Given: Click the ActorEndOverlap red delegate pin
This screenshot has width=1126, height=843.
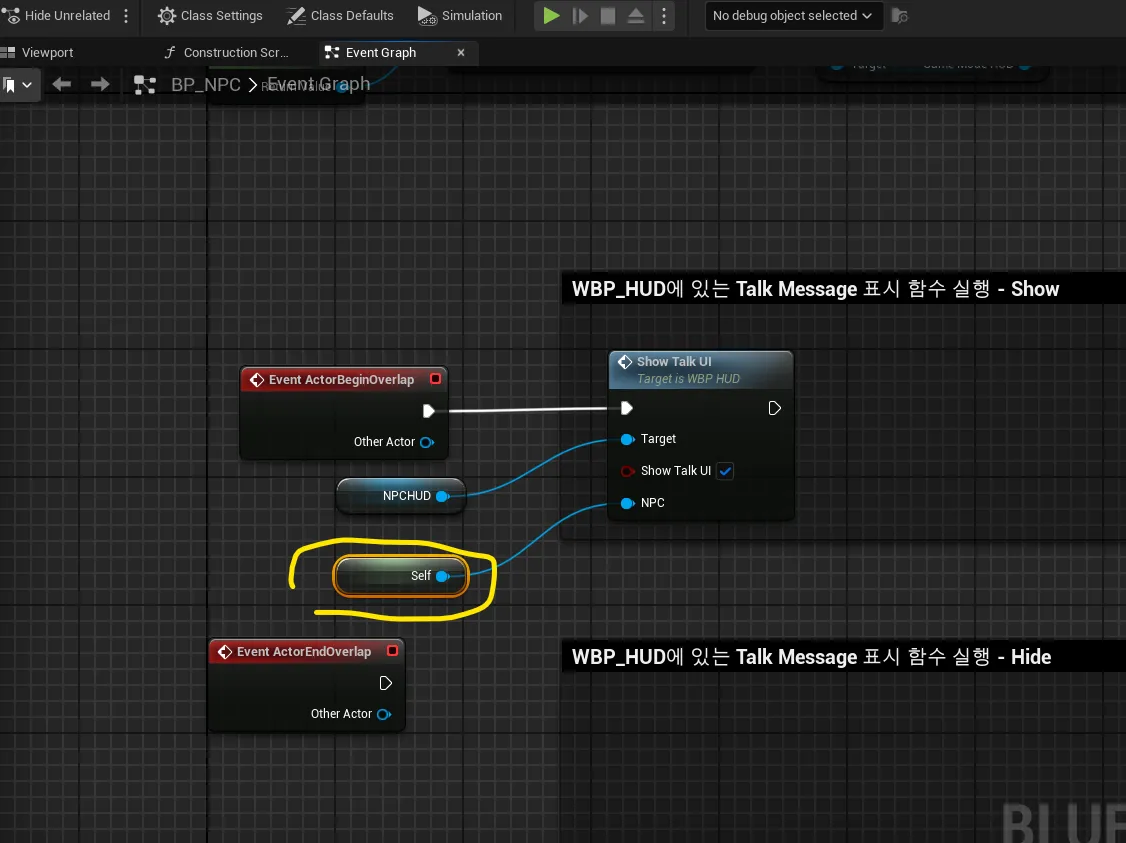Looking at the screenshot, I should point(392,651).
